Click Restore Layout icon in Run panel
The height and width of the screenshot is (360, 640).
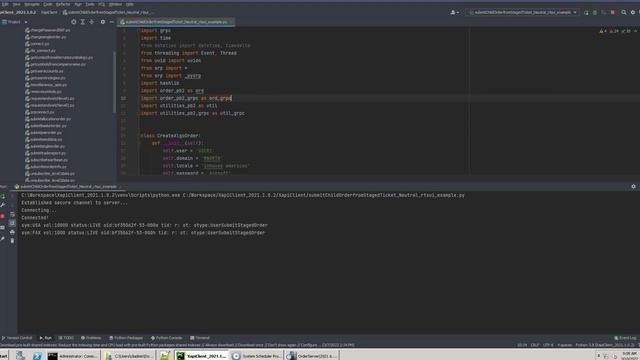point(3,228)
